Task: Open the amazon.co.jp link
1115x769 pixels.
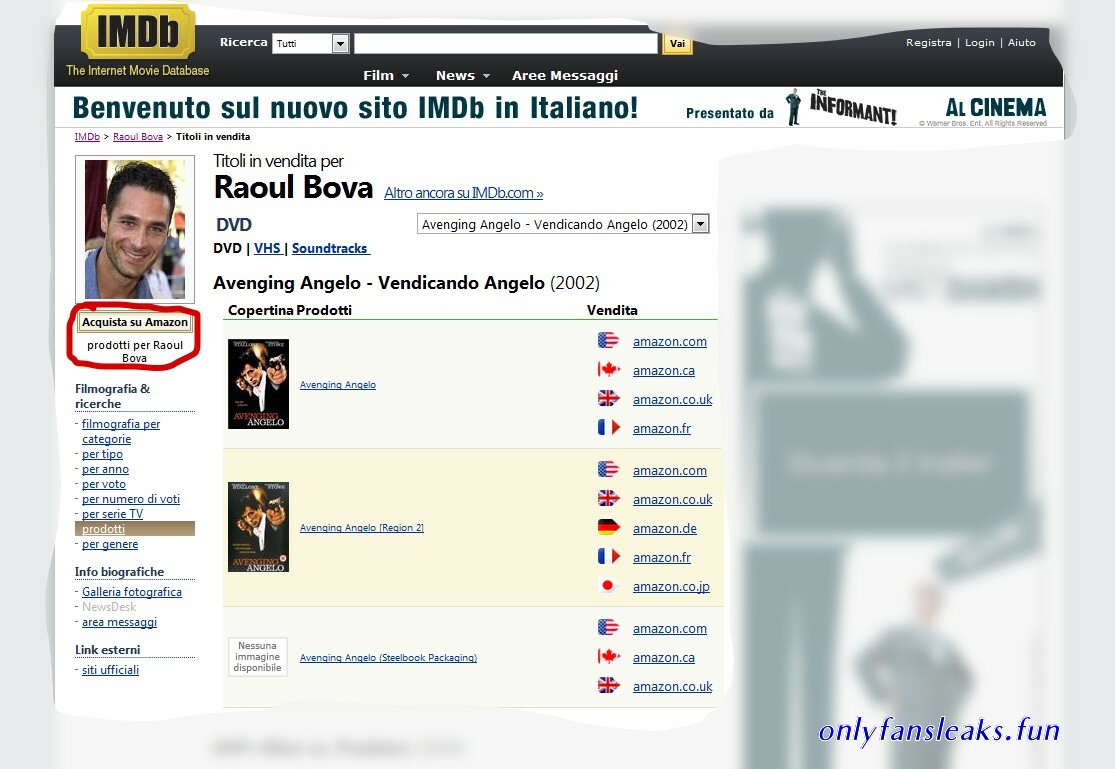Action: coord(671,587)
